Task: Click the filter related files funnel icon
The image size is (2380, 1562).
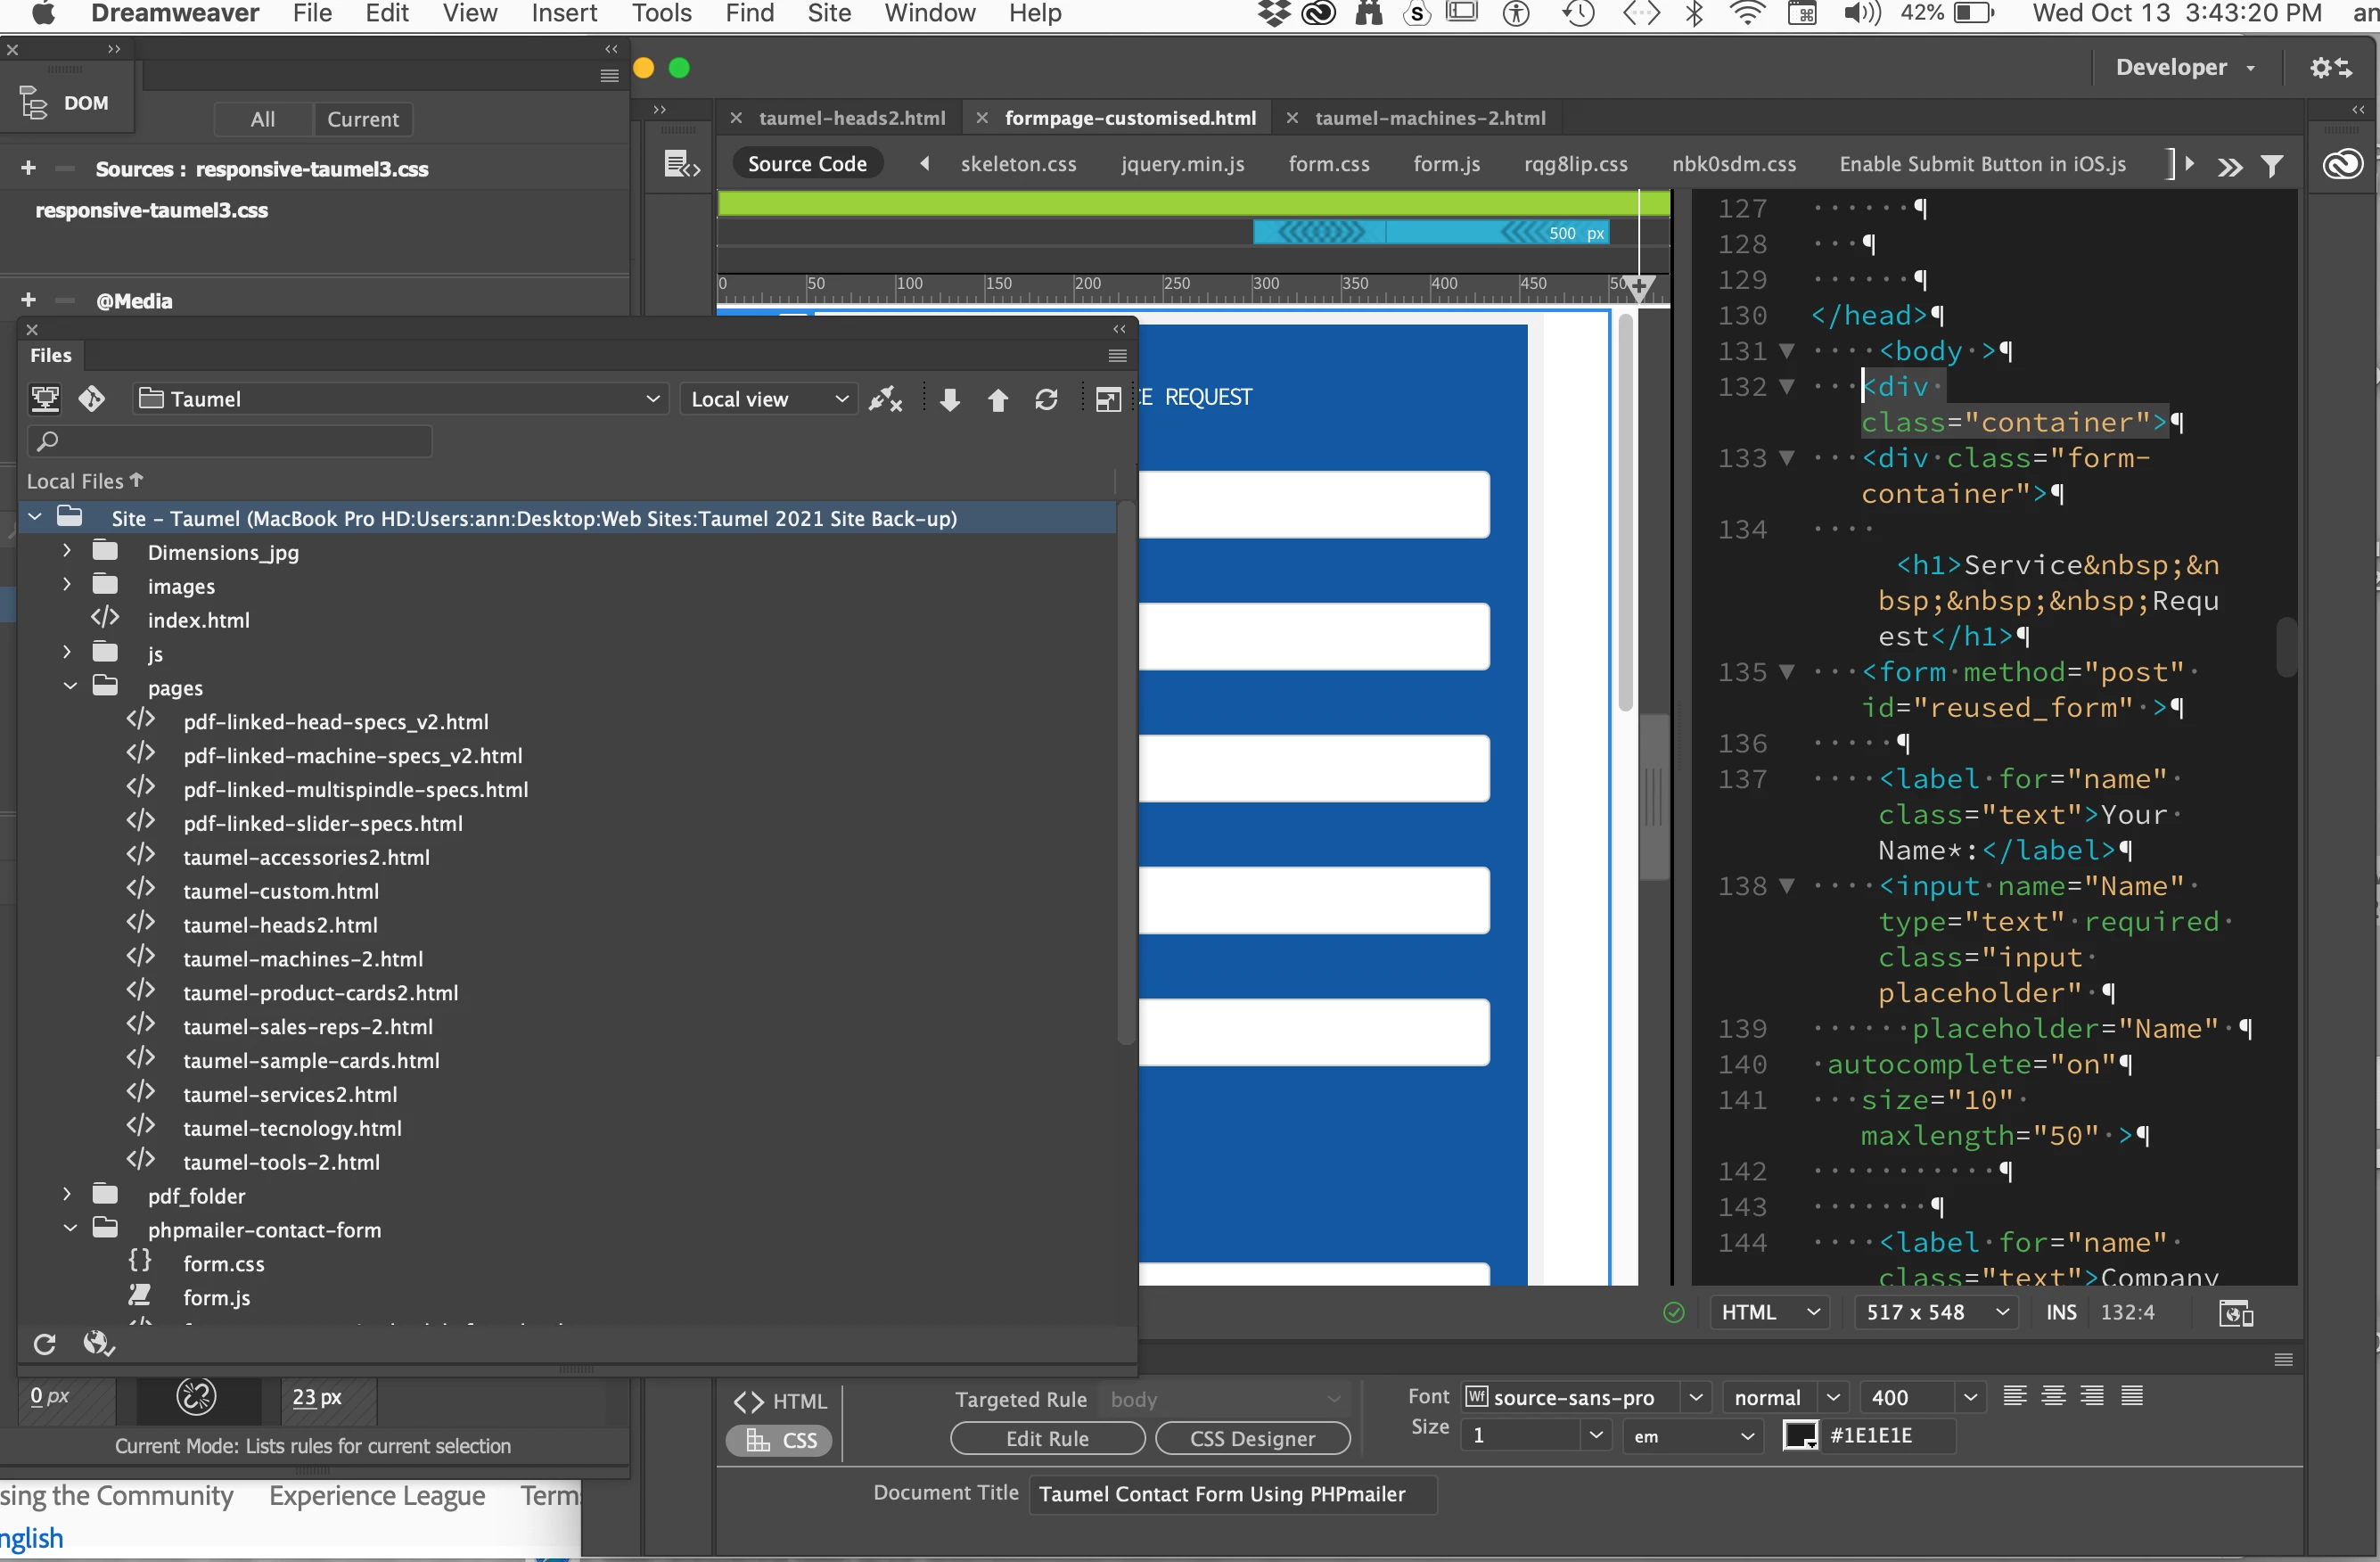Action: 2272,165
